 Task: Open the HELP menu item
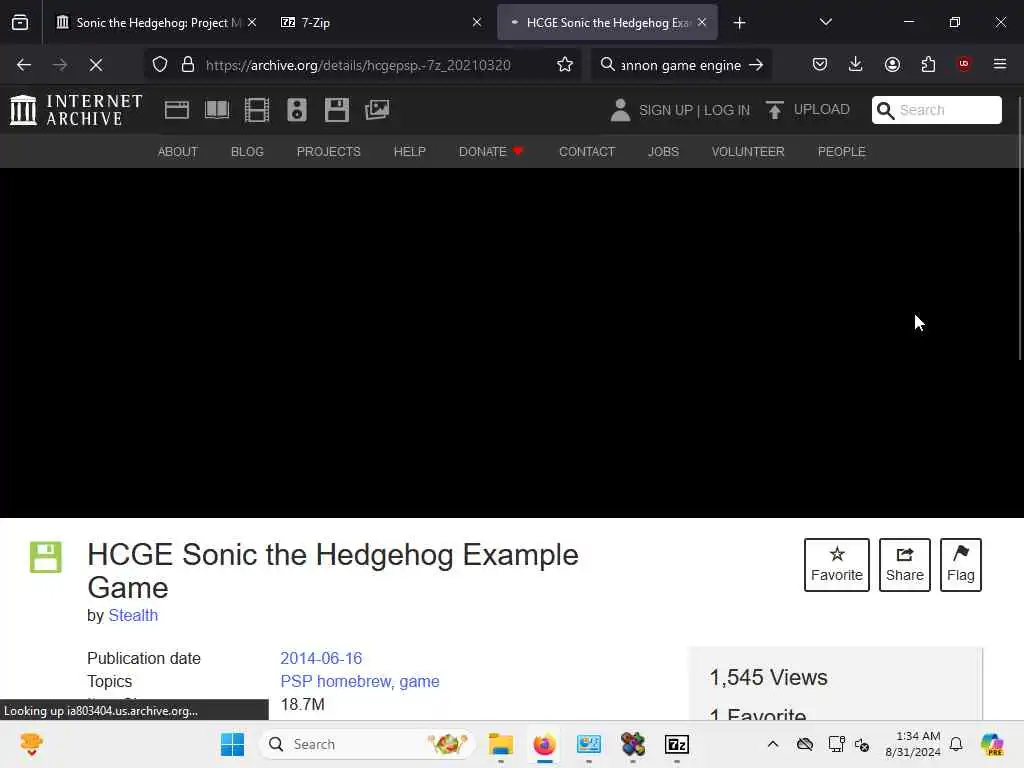(x=409, y=152)
